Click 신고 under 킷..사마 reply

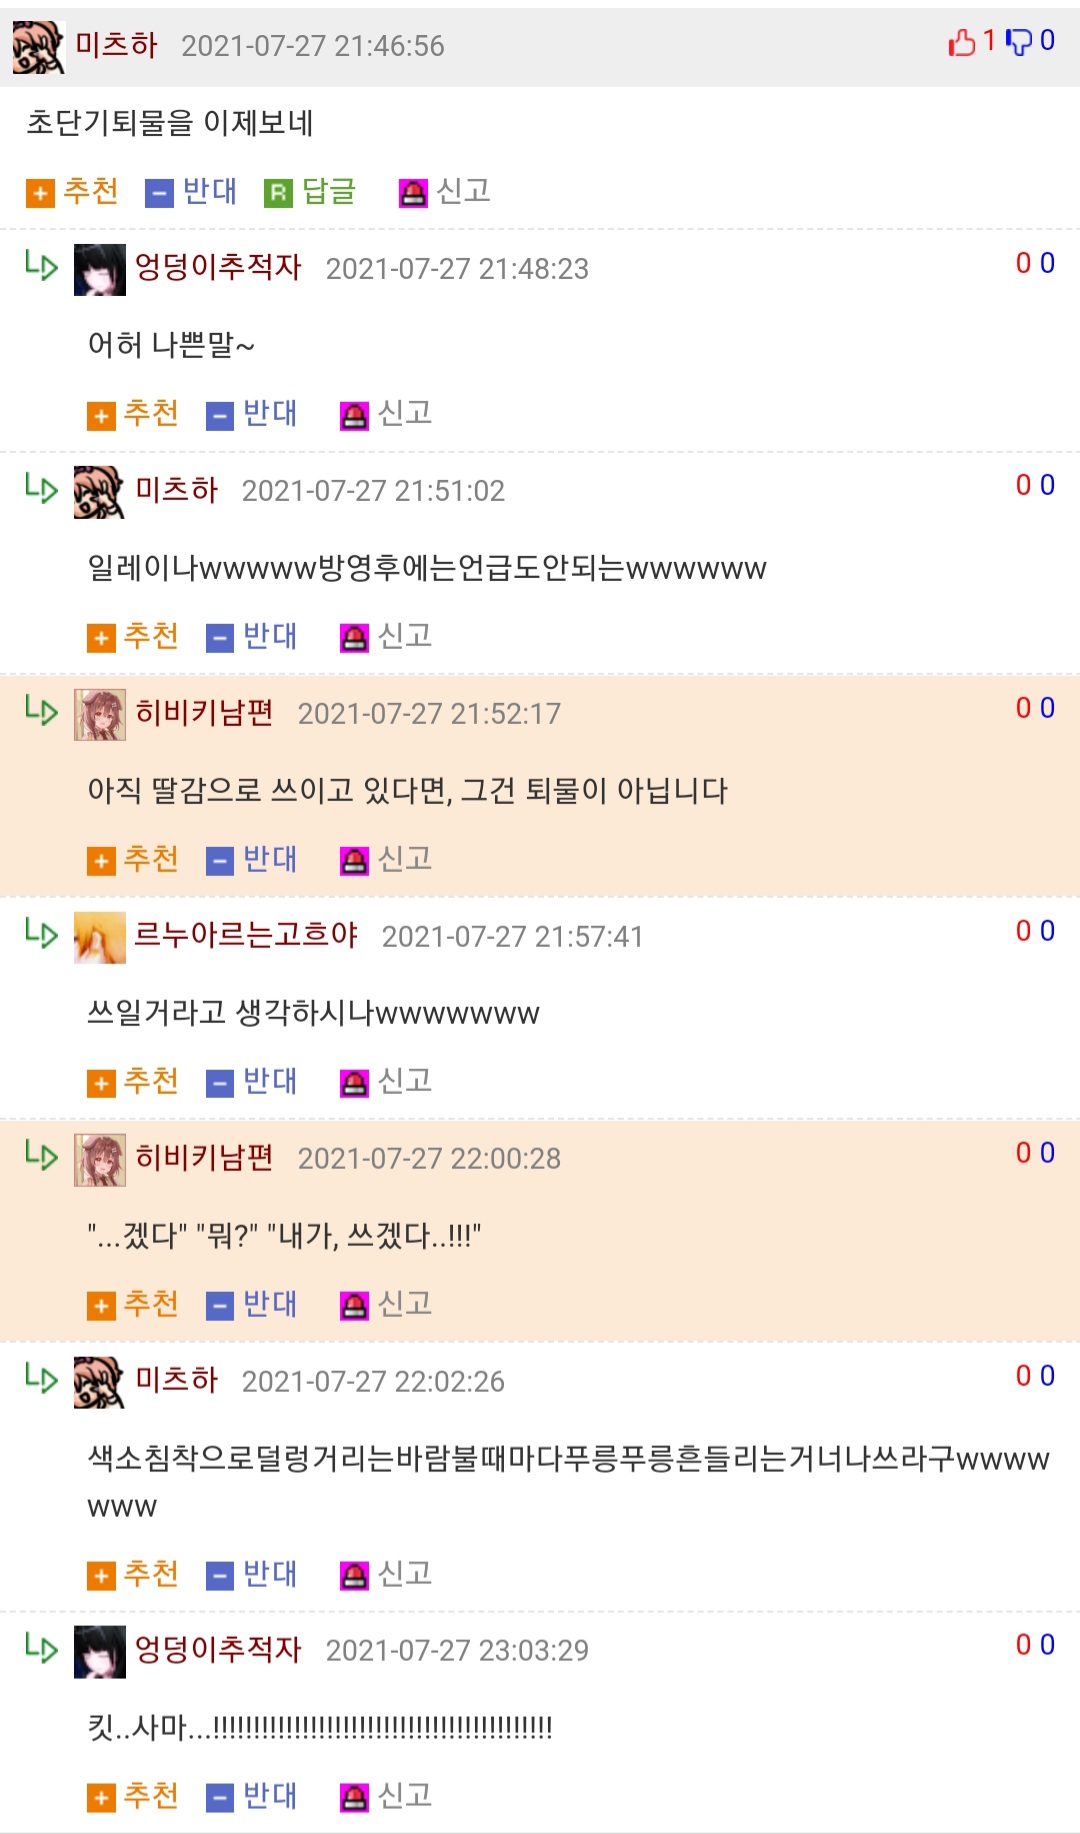coord(386,1797)
